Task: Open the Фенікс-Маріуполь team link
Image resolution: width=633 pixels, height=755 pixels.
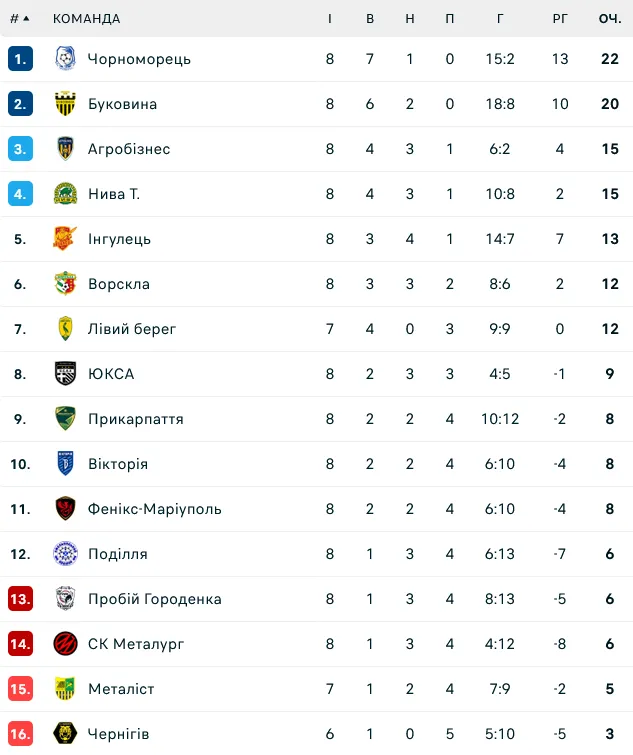Action: point(155,509)
